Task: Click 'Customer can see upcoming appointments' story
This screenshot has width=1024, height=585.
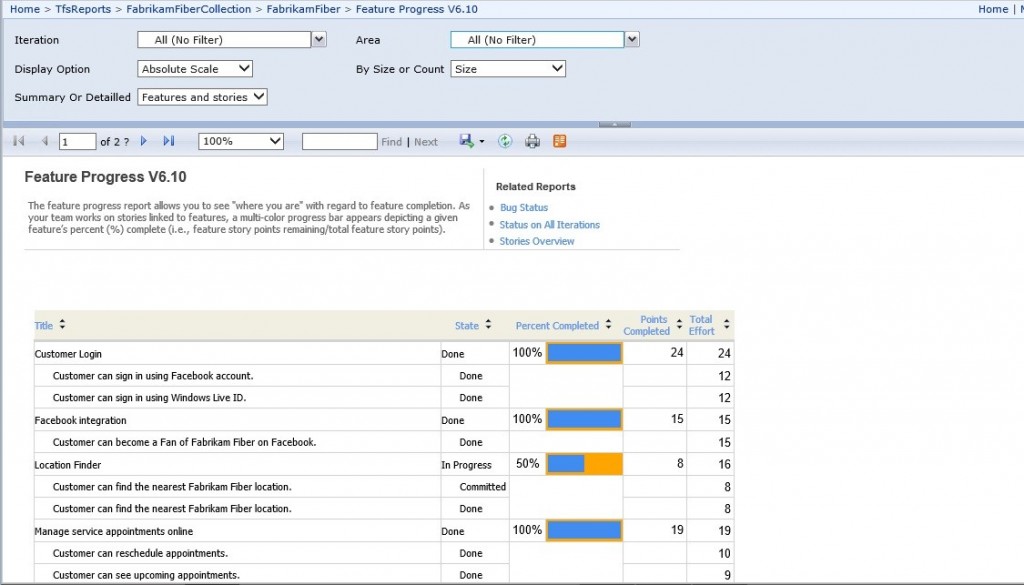Action: click(146, 575)
